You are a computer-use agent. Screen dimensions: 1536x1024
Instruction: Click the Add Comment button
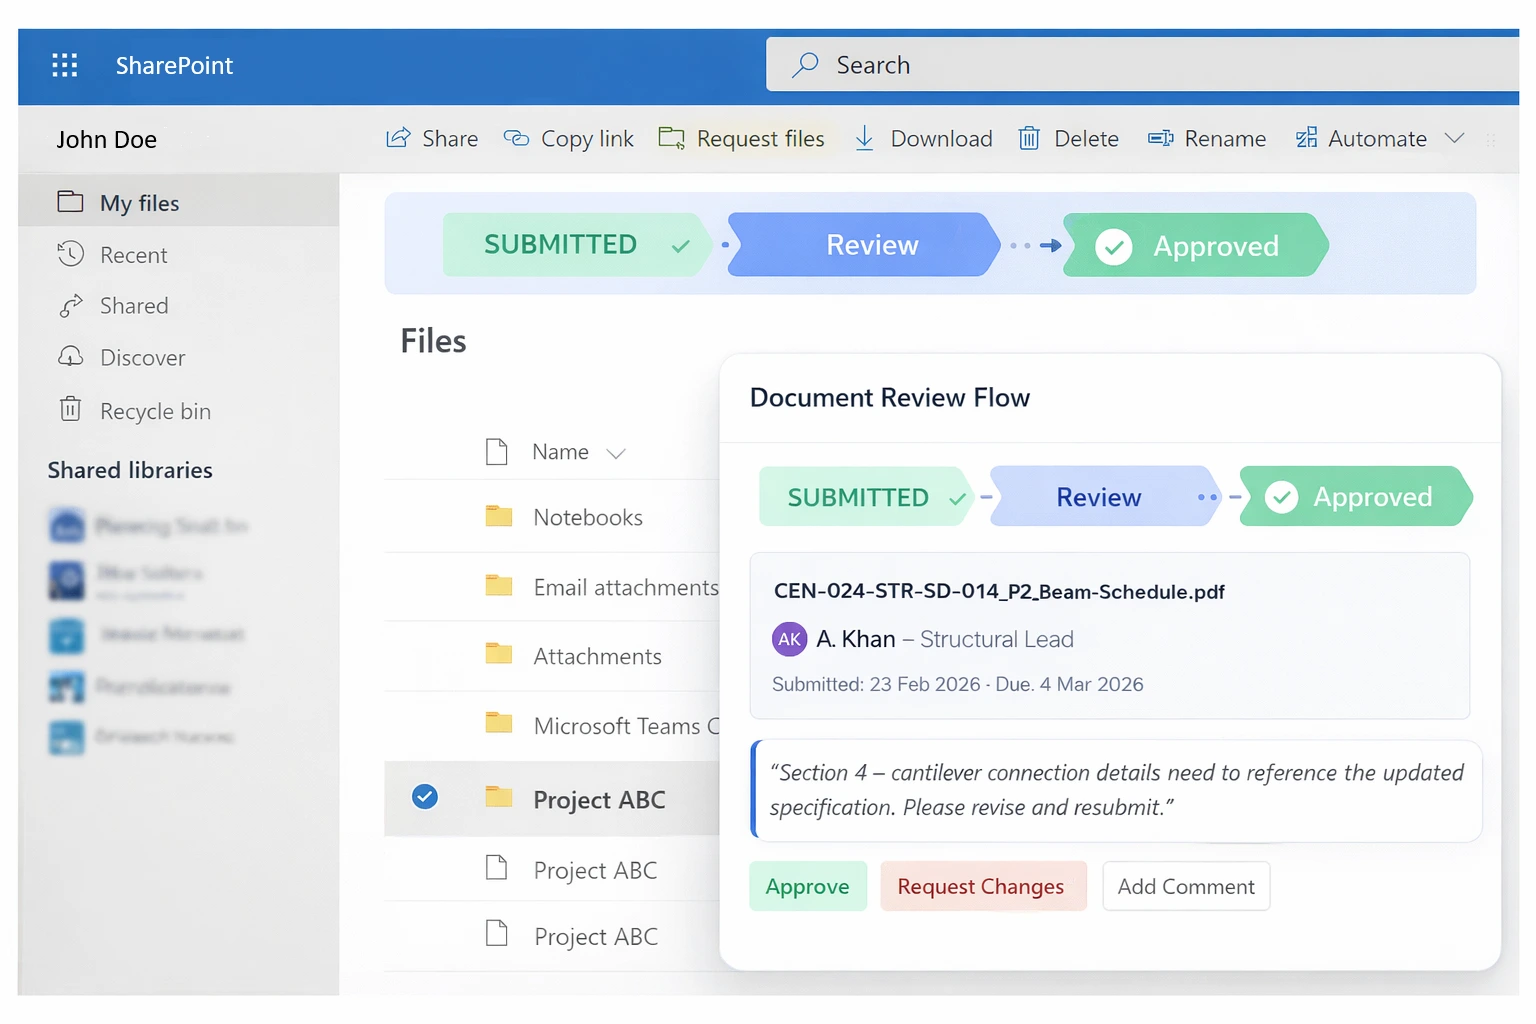click(x=1185, y=886)
